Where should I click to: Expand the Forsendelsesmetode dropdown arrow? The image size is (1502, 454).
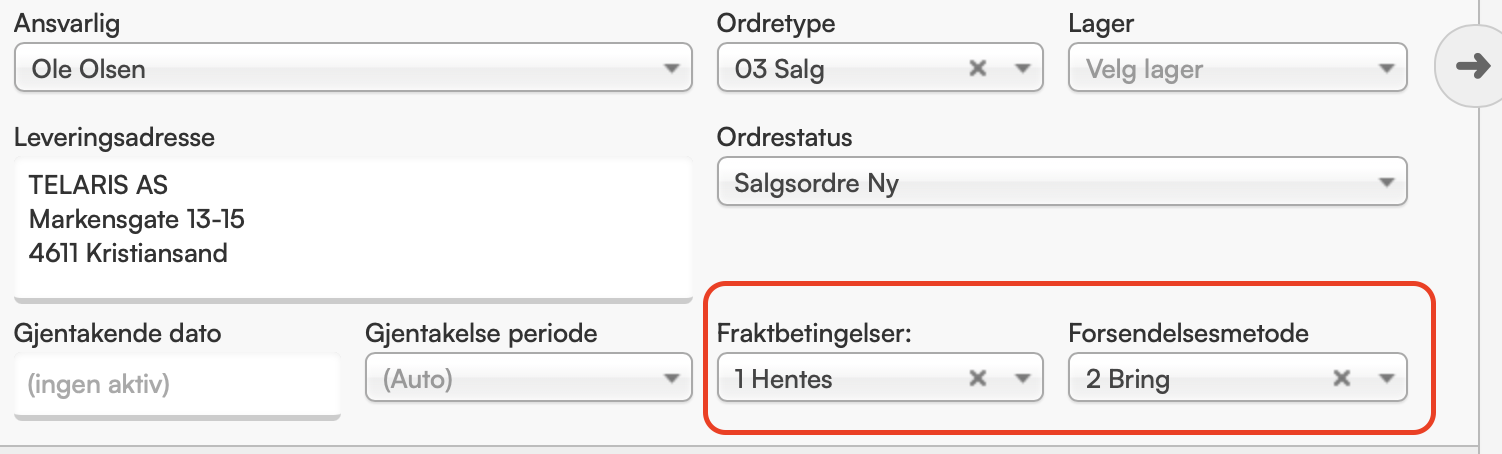[x=1386, y=379]
